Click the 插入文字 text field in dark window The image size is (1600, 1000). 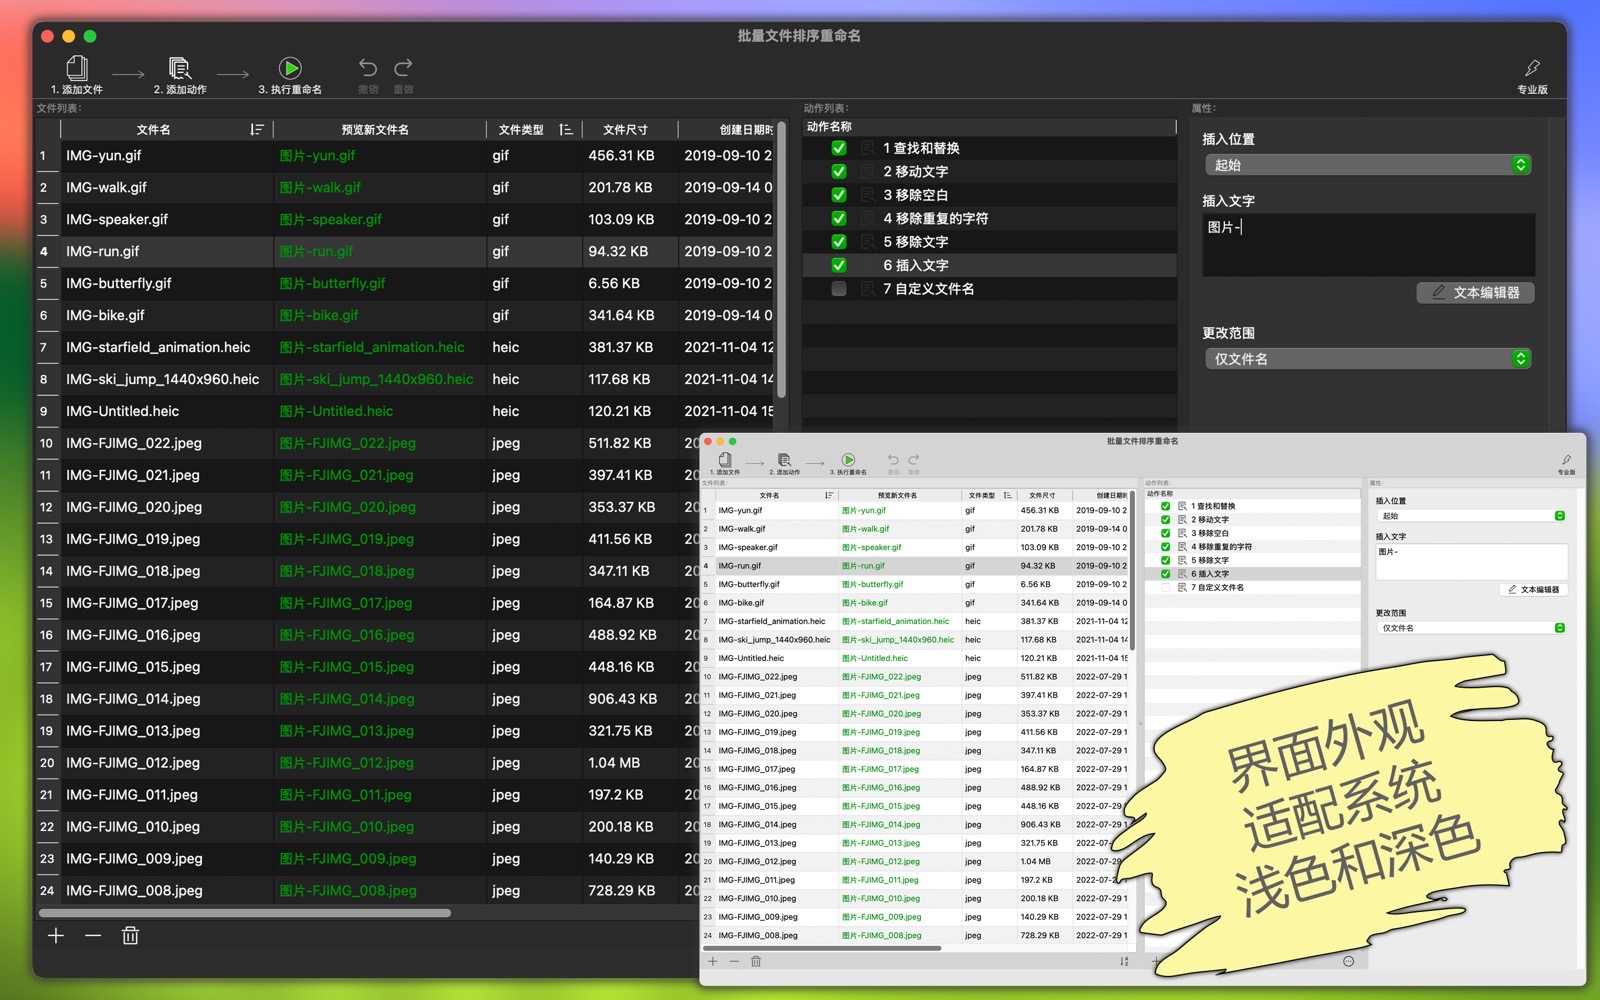1367,245
